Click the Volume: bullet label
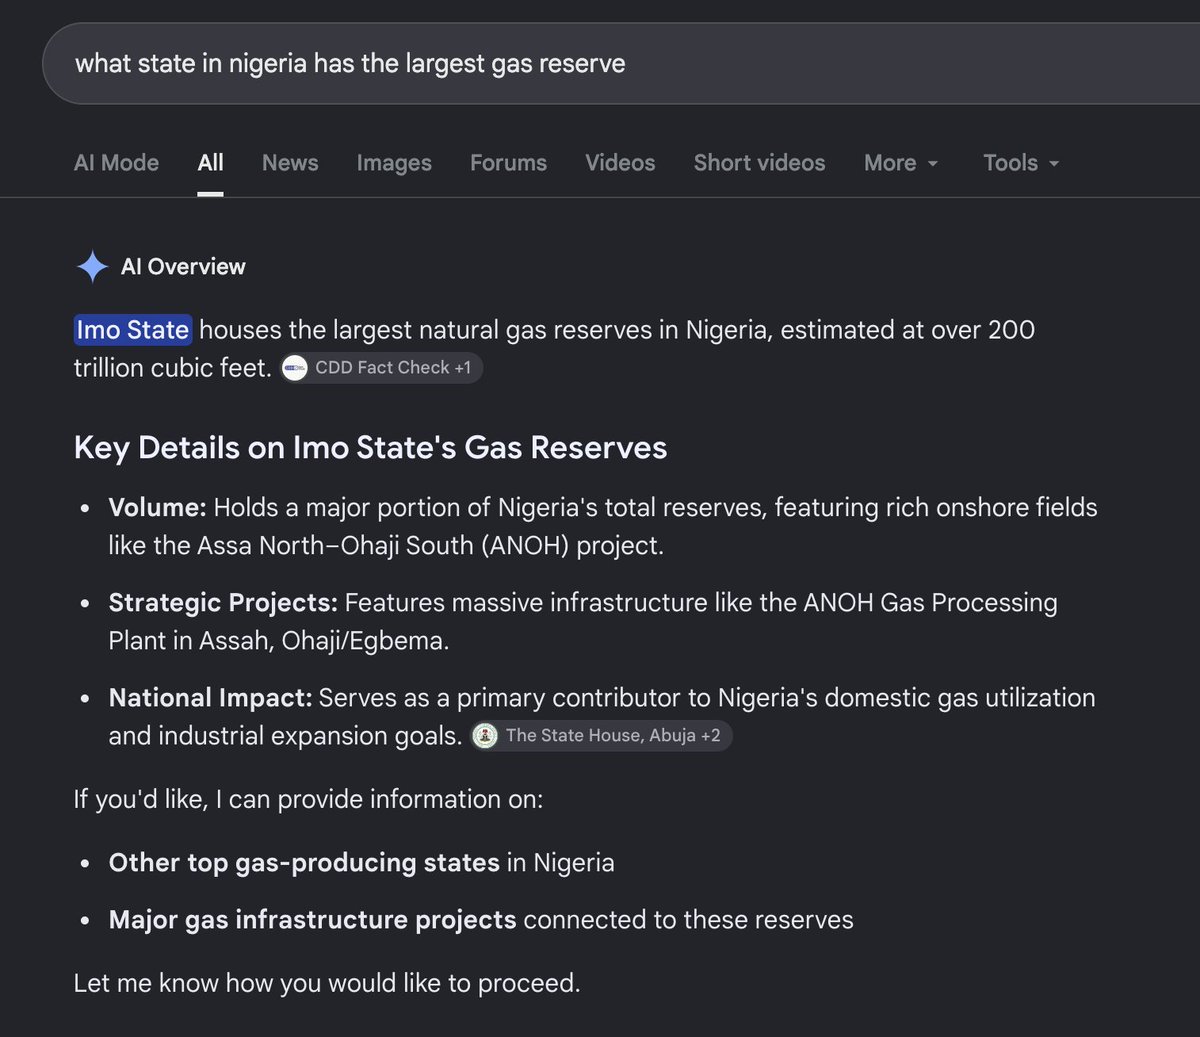1200x1037 pixels. [158, 508]
